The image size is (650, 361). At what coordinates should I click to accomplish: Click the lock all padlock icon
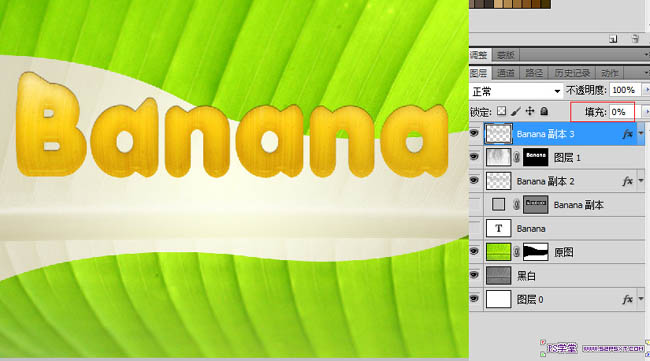pyautogui.click(x=544, y=111)
